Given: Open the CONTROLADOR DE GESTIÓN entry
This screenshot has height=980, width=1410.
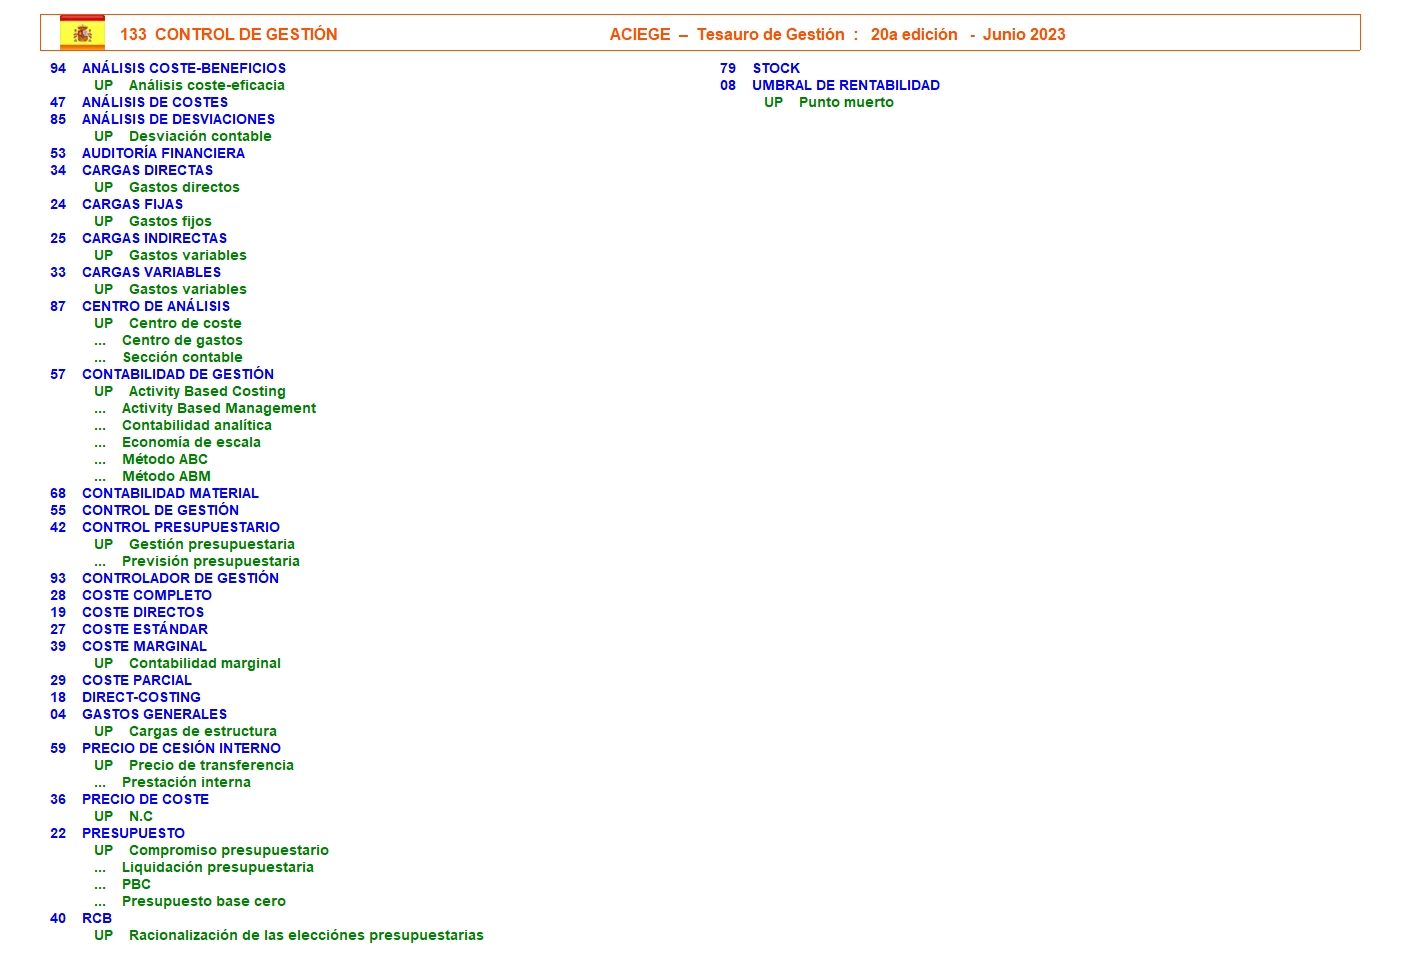Looking at the screenshot, I should (180, 578).
